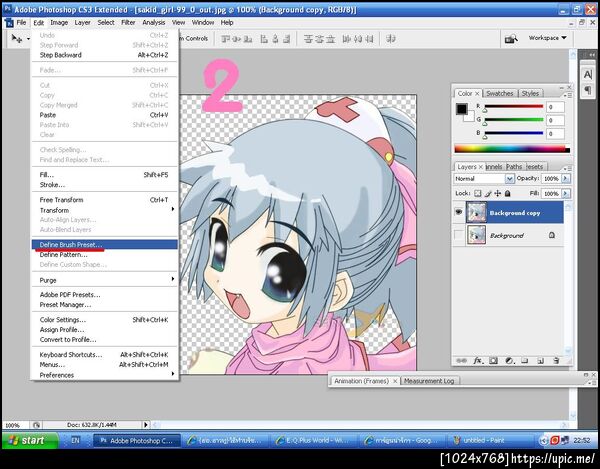Viewport: 600px width, 469px height.
Task: Click the Delete layer trash icon
Action: pos(556,360)
